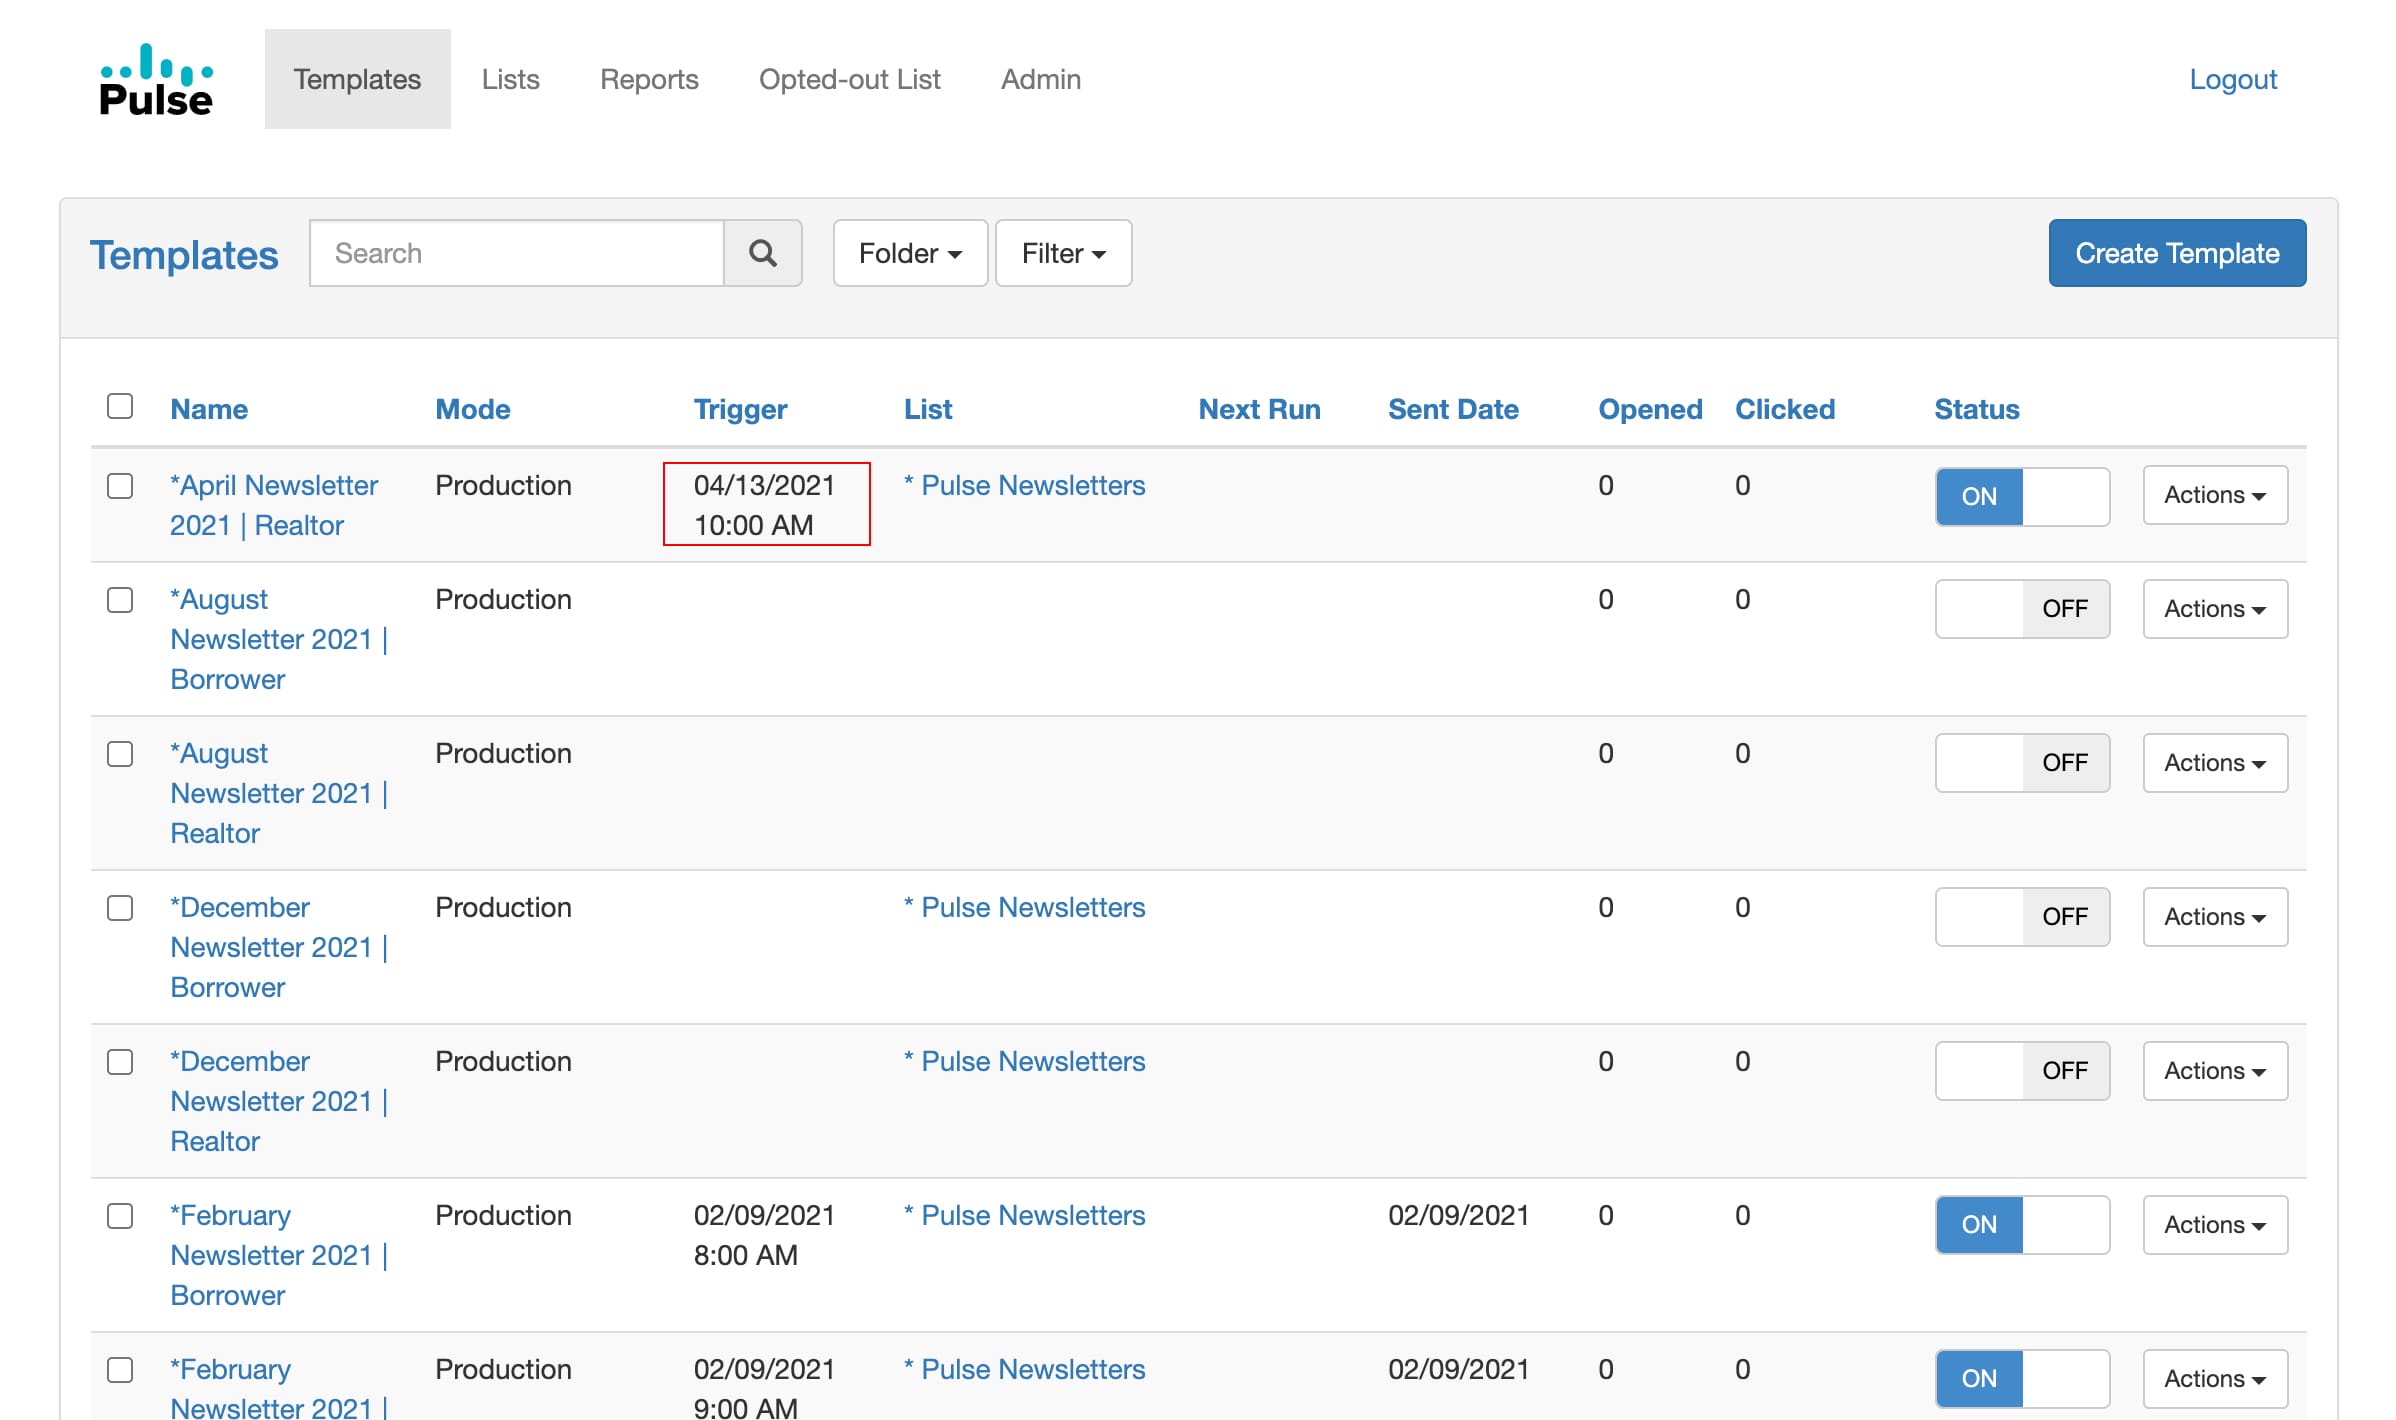Click the Pulse logo

[x=156, y=80]
